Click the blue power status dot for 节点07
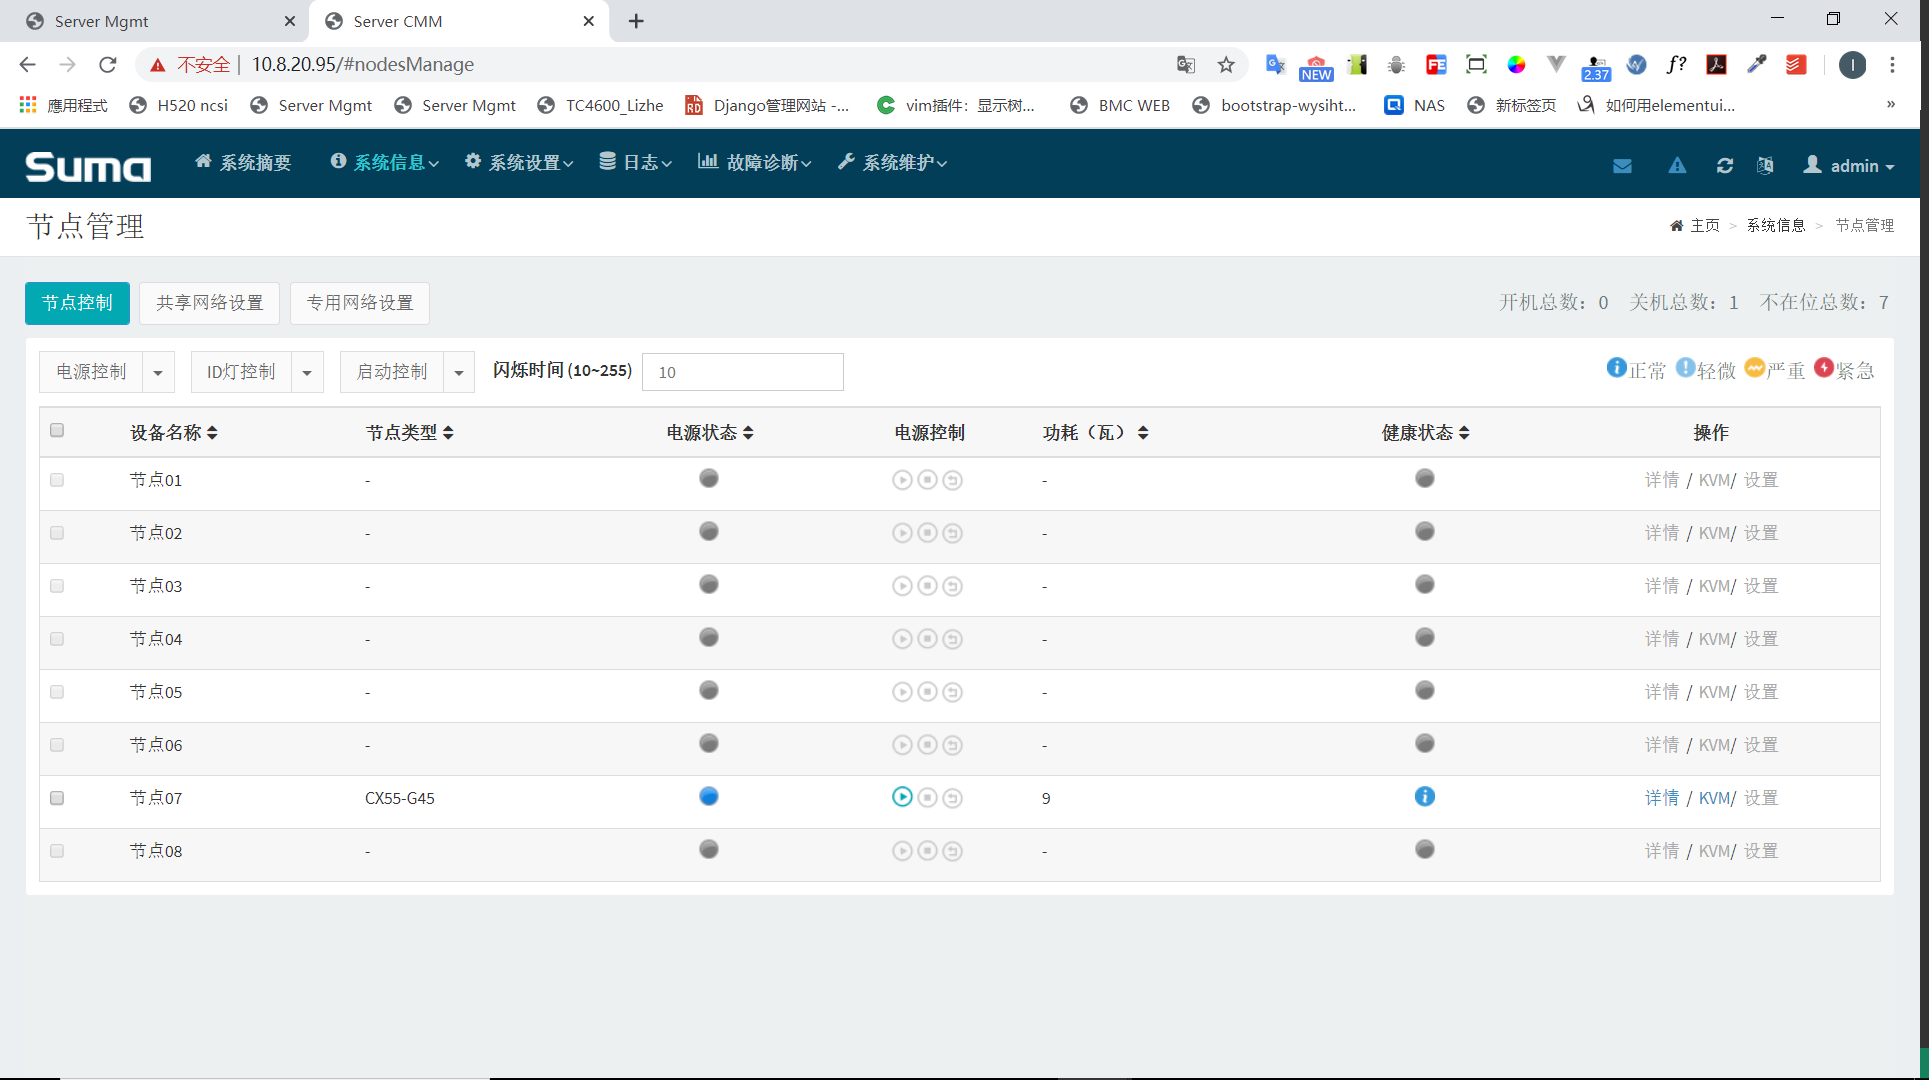Image resolution: width=1929 pixels, height=1080 pixels. tap(709, 797)
